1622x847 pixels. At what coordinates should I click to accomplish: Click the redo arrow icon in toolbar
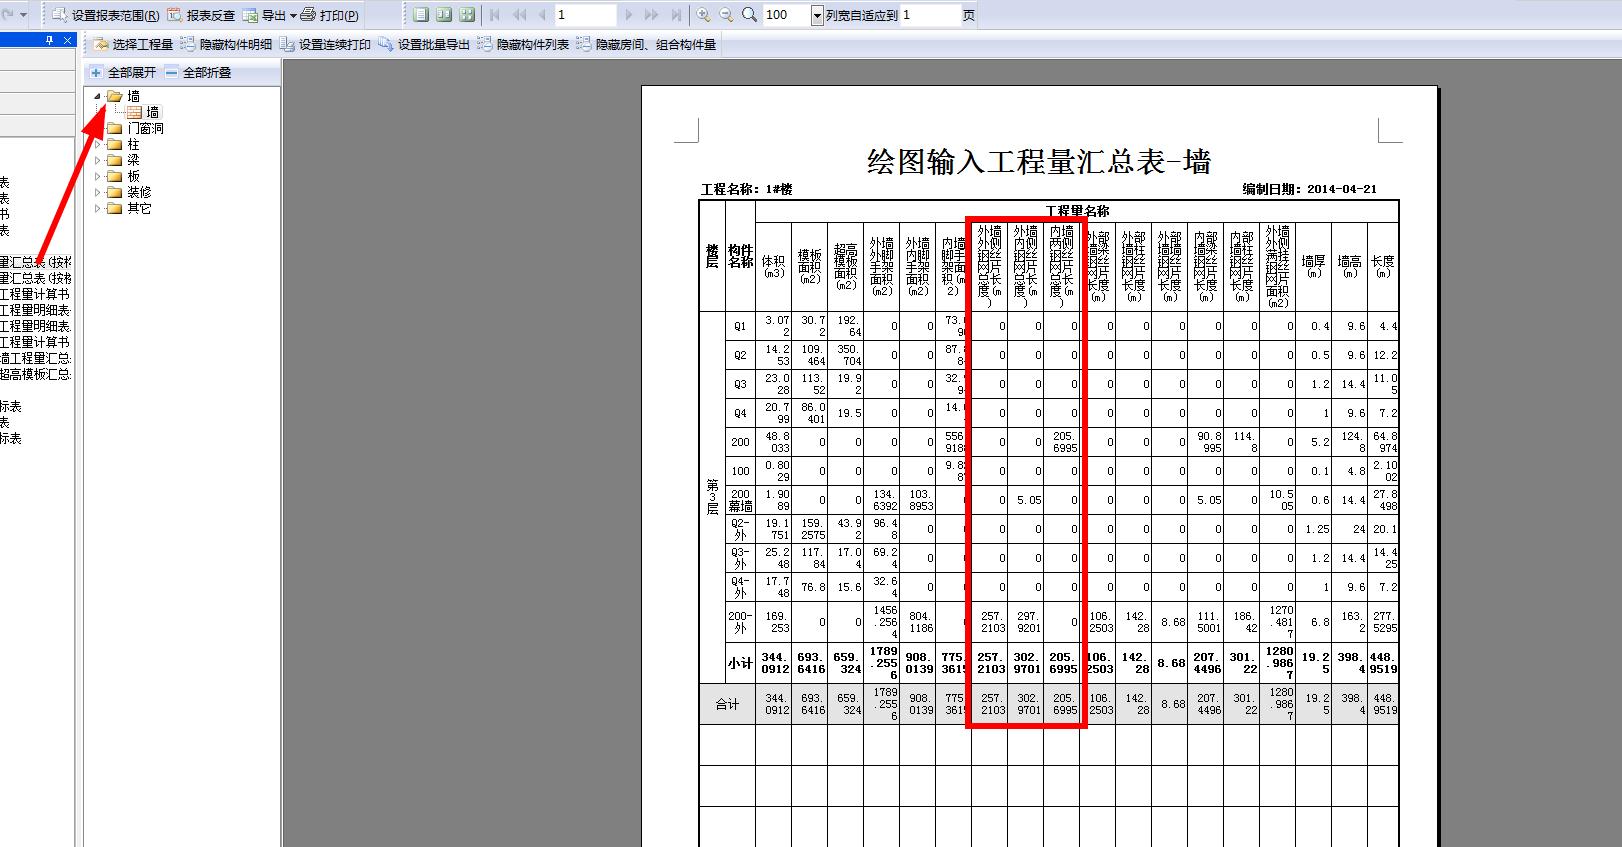point(9,15)
